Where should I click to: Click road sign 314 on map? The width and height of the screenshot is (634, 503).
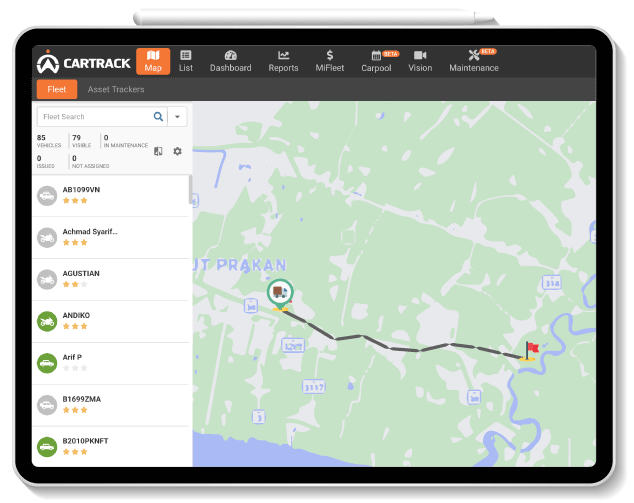(552, 283)
